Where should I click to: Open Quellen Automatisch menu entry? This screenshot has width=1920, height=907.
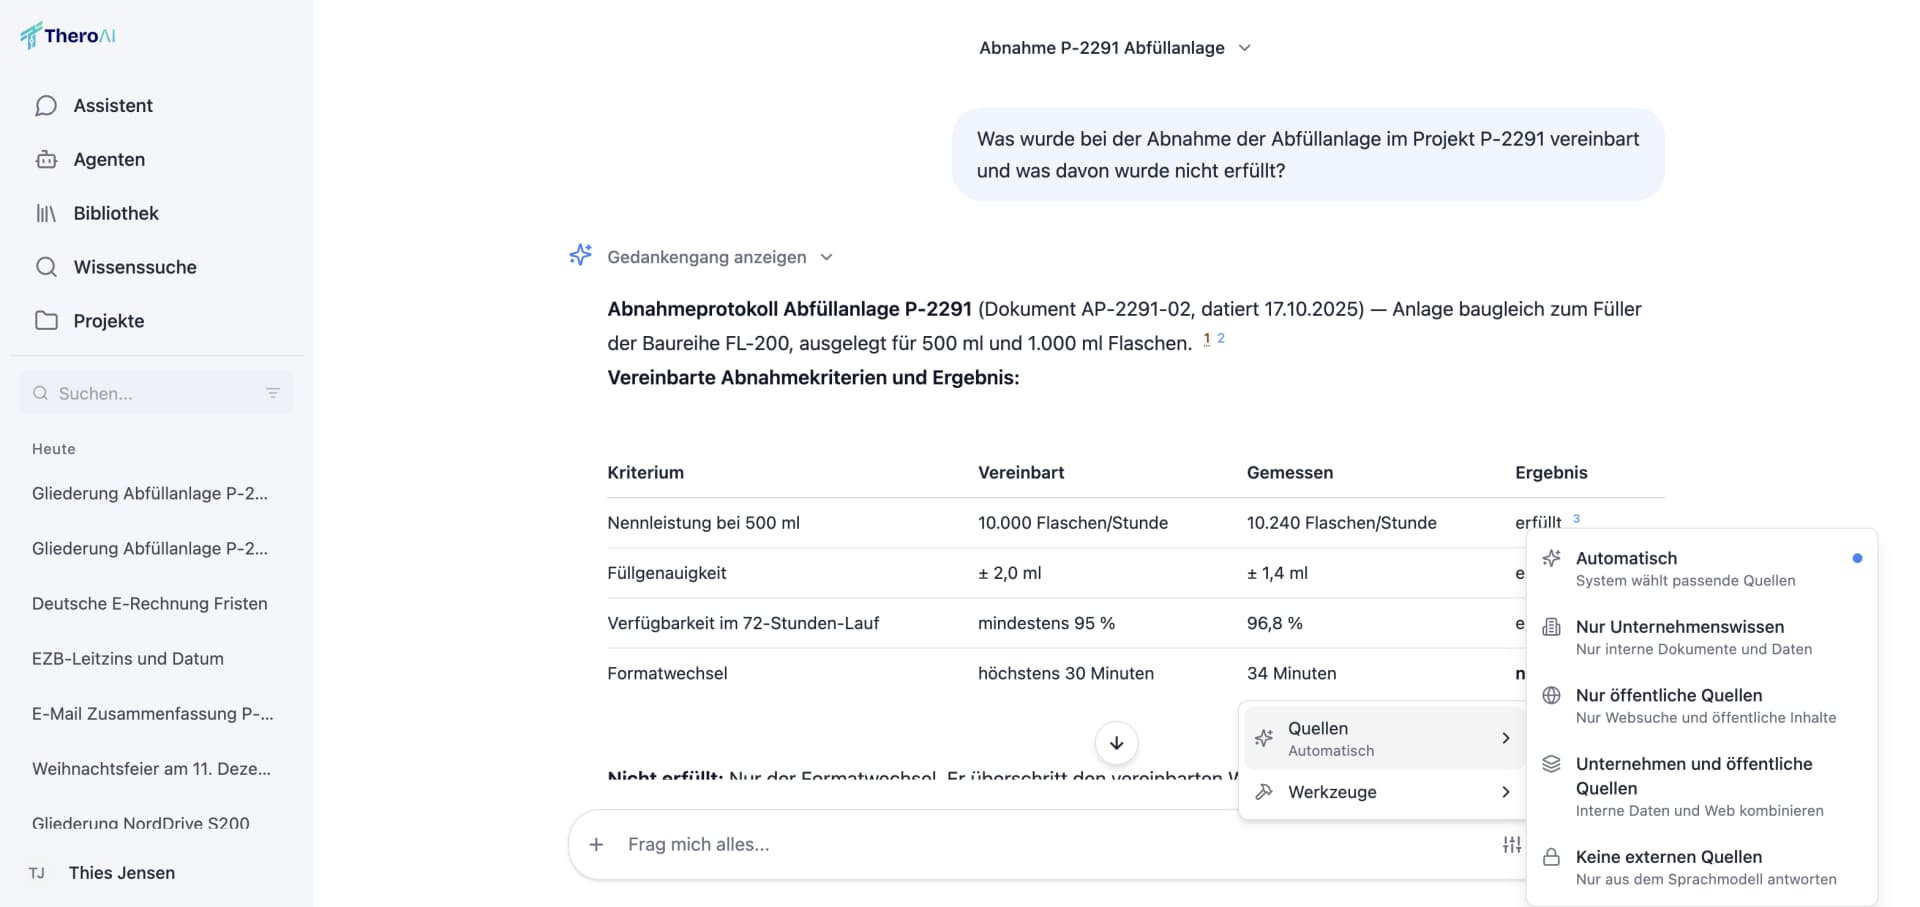point(1383,738)
